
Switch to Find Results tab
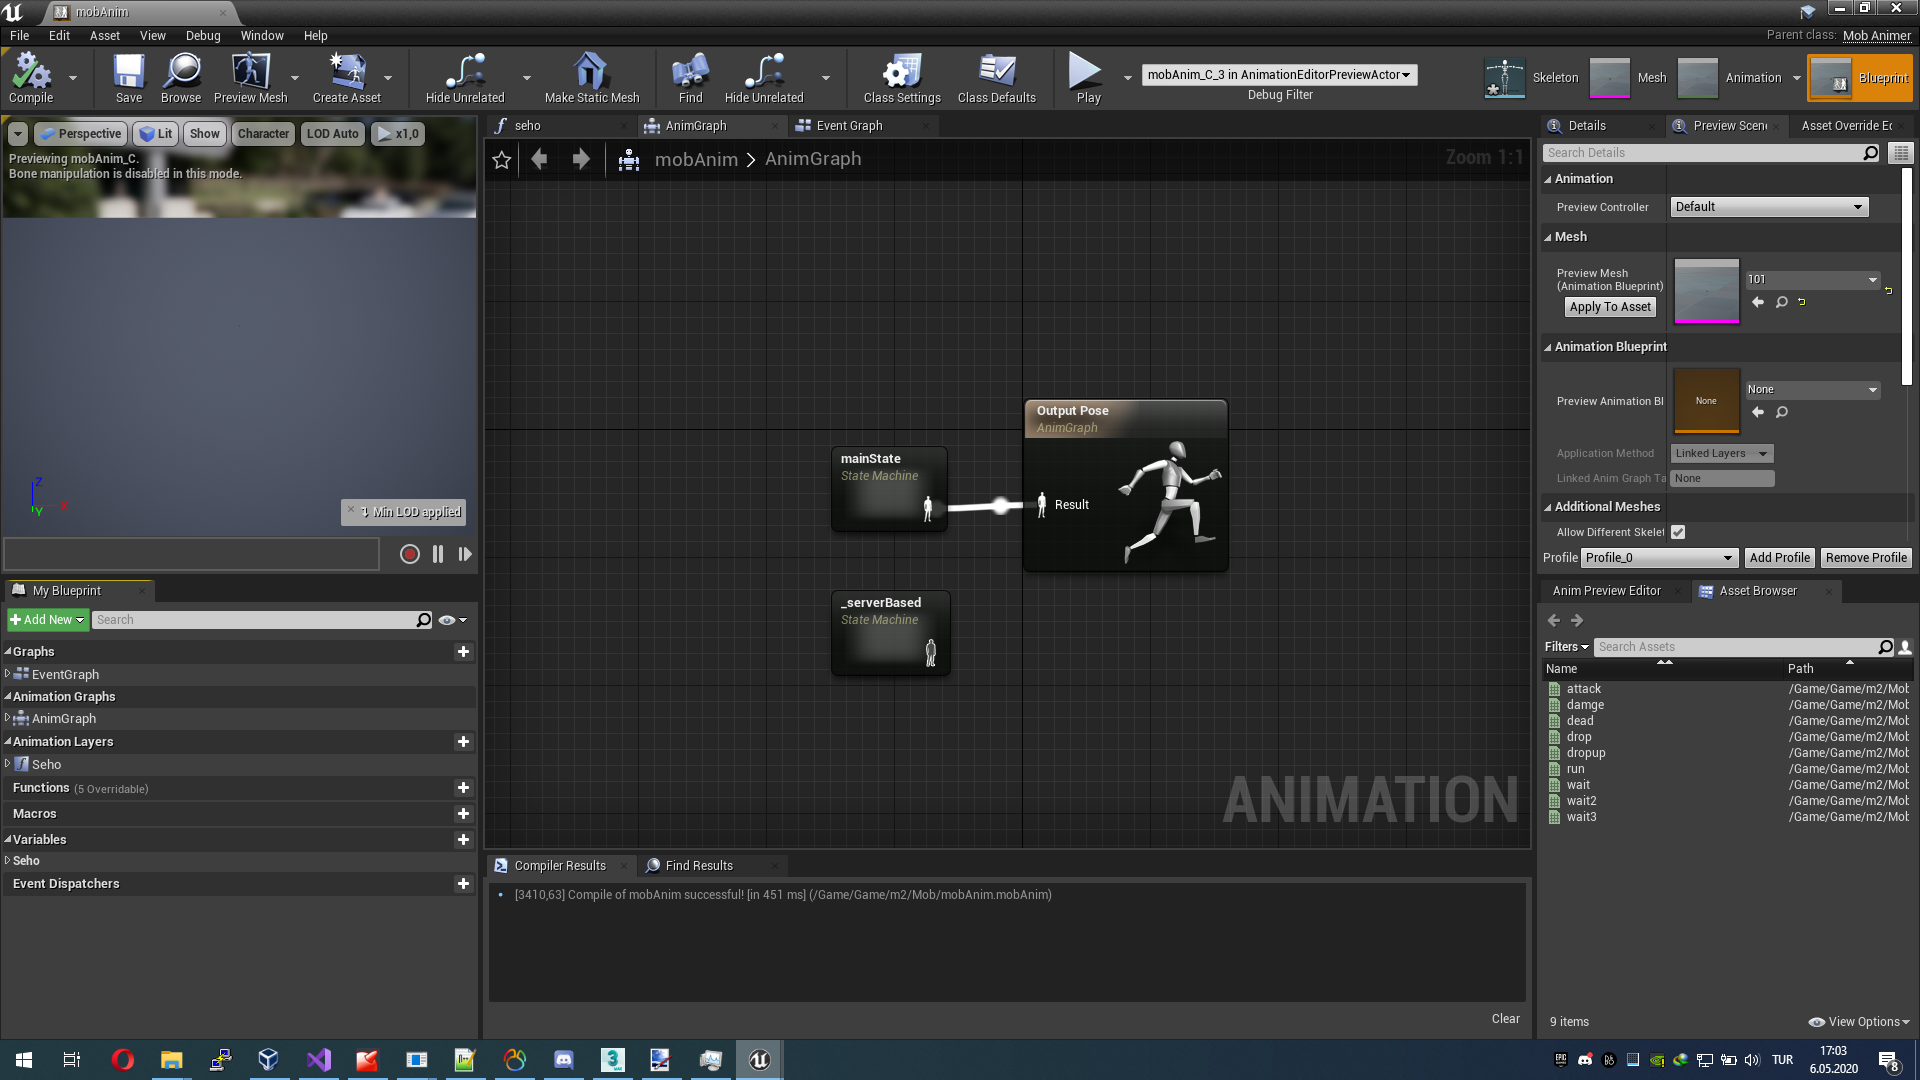699,866
